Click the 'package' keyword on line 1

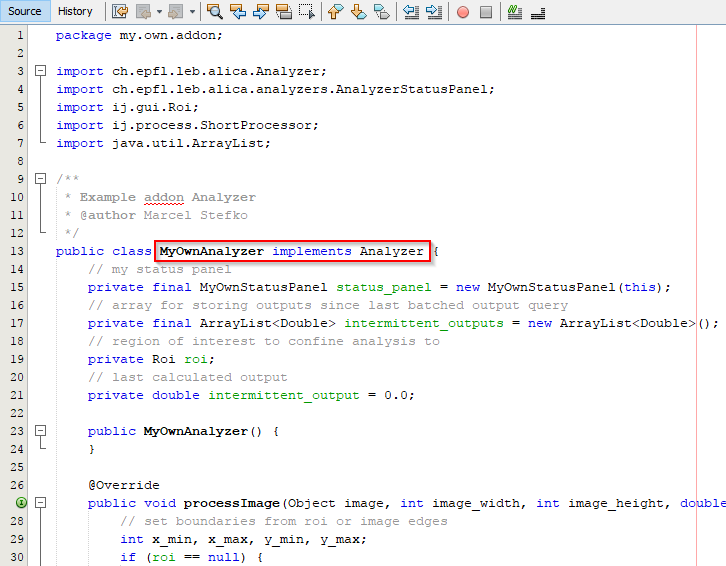click(x=84, y=36)
